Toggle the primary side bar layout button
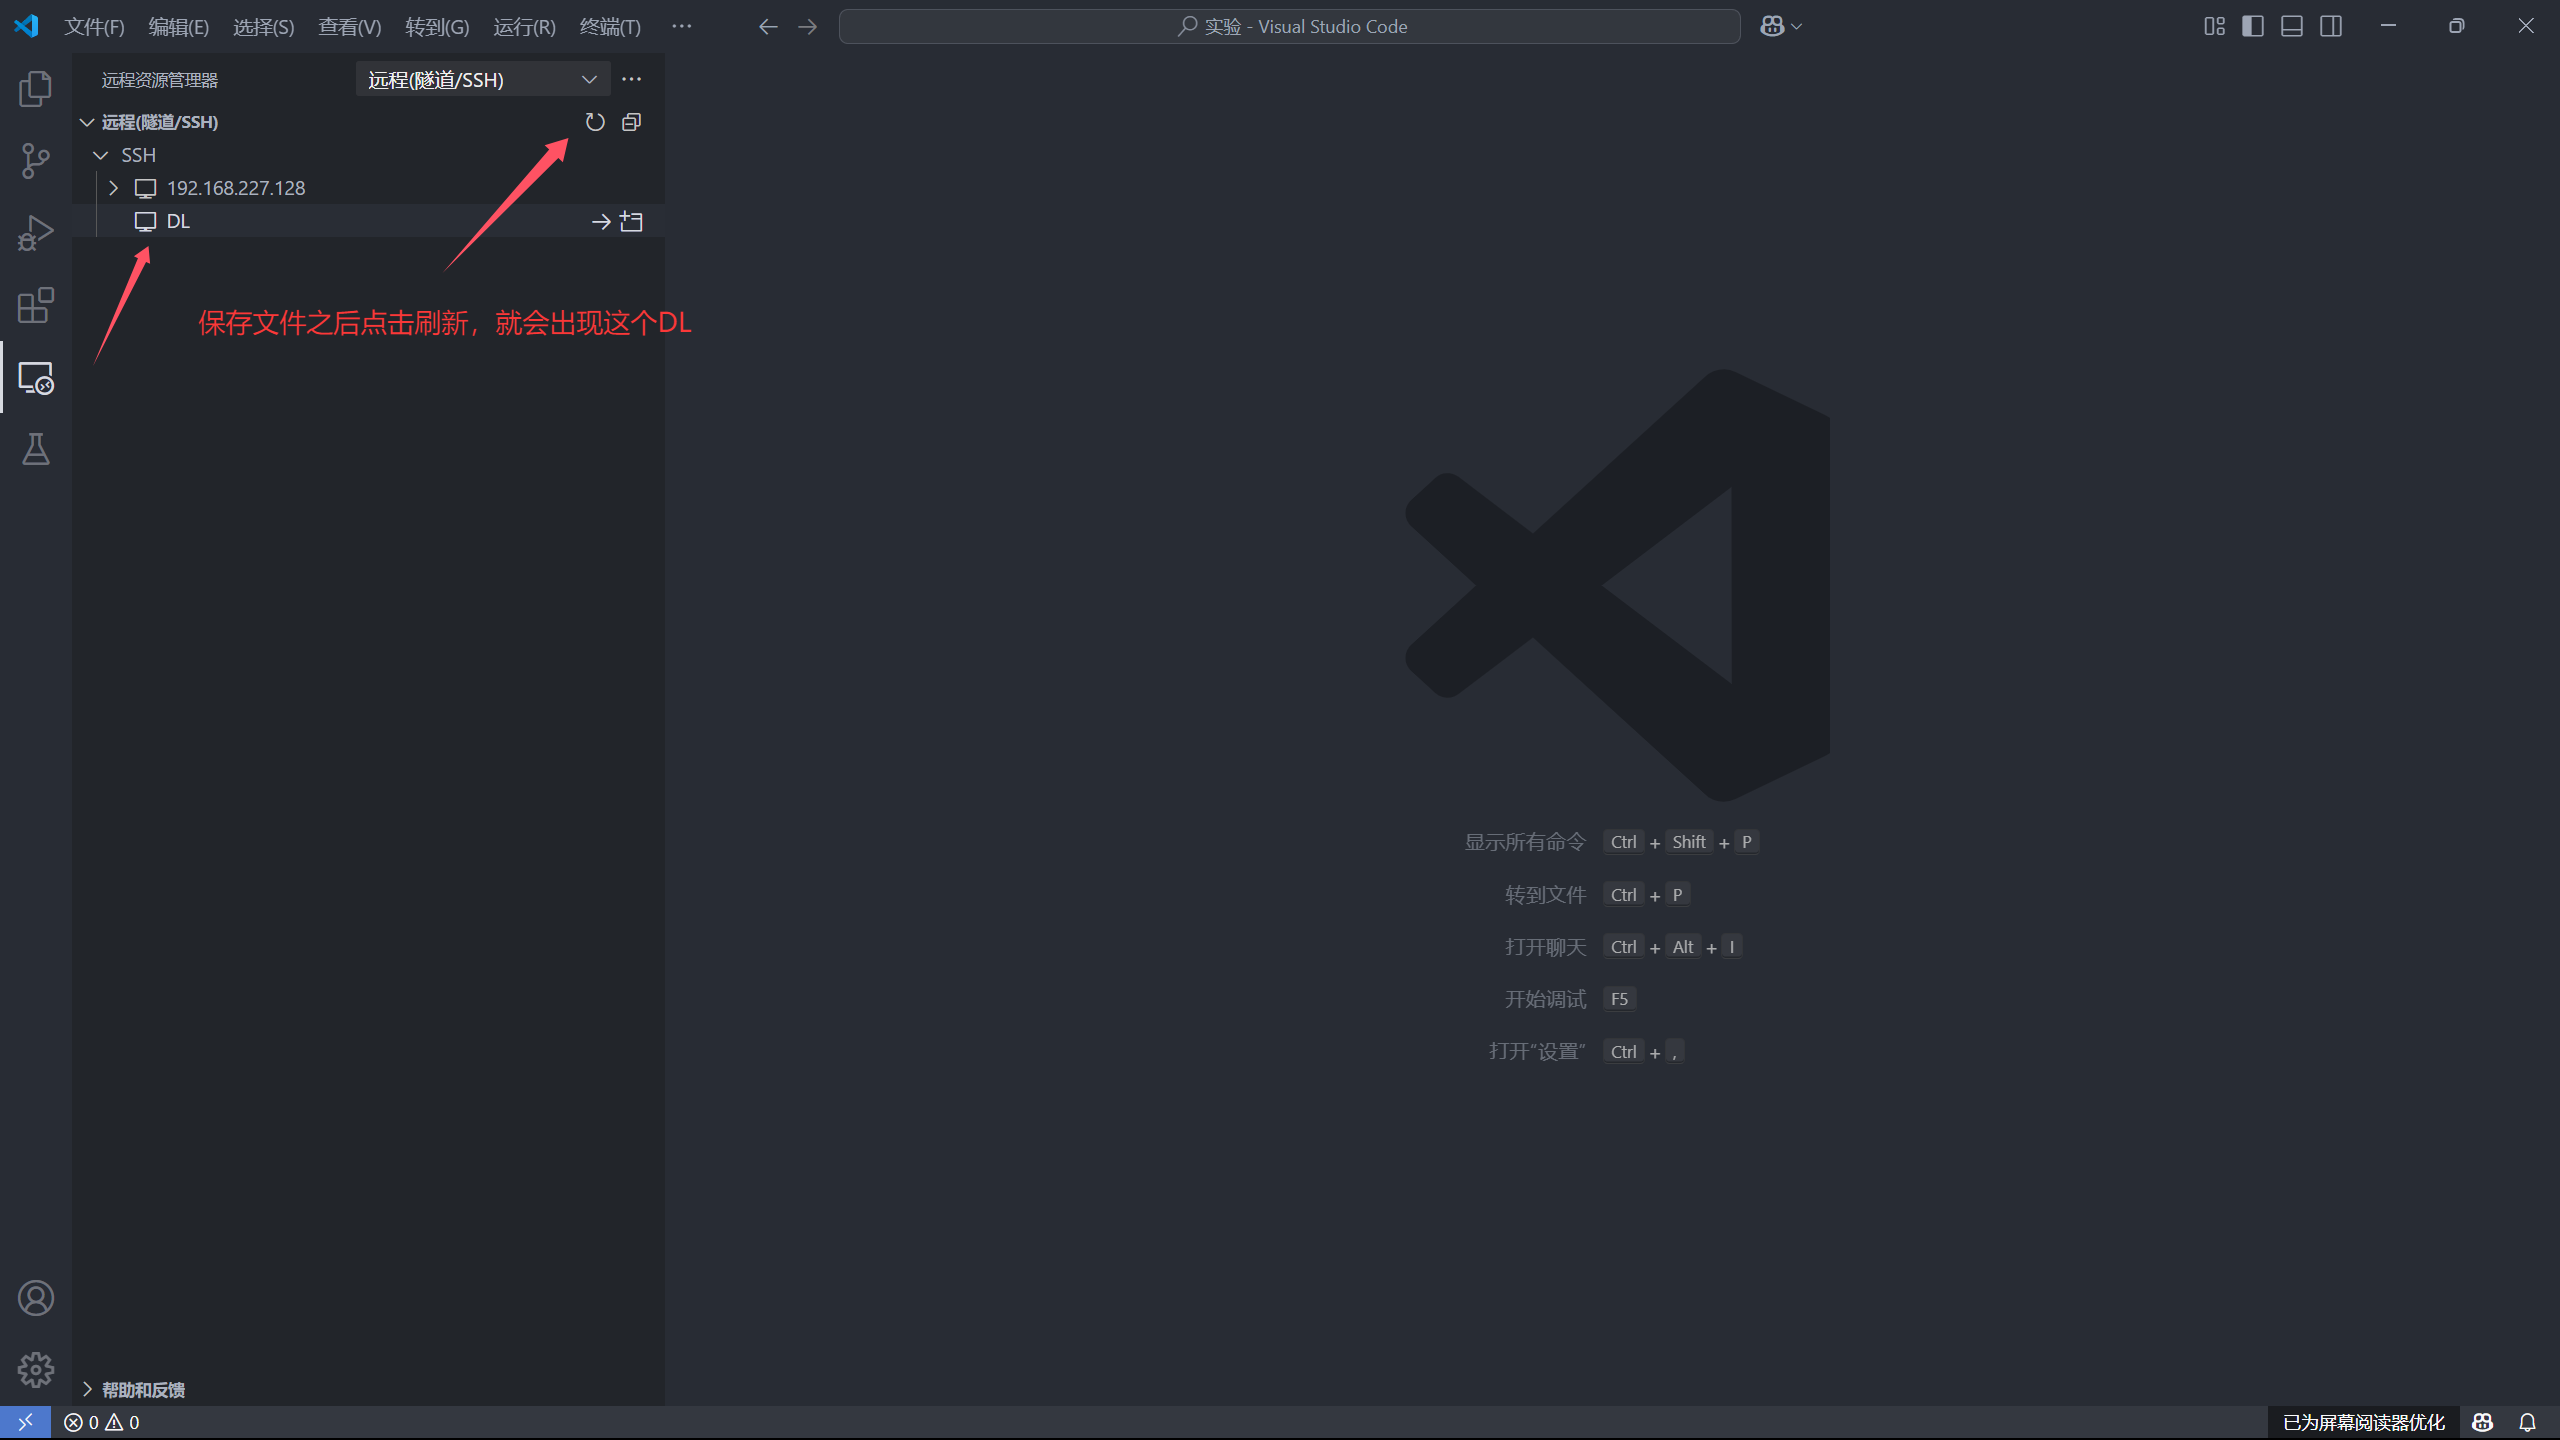The width and height of the screenshot is (2560, 1440). [x=2252, y=26]
